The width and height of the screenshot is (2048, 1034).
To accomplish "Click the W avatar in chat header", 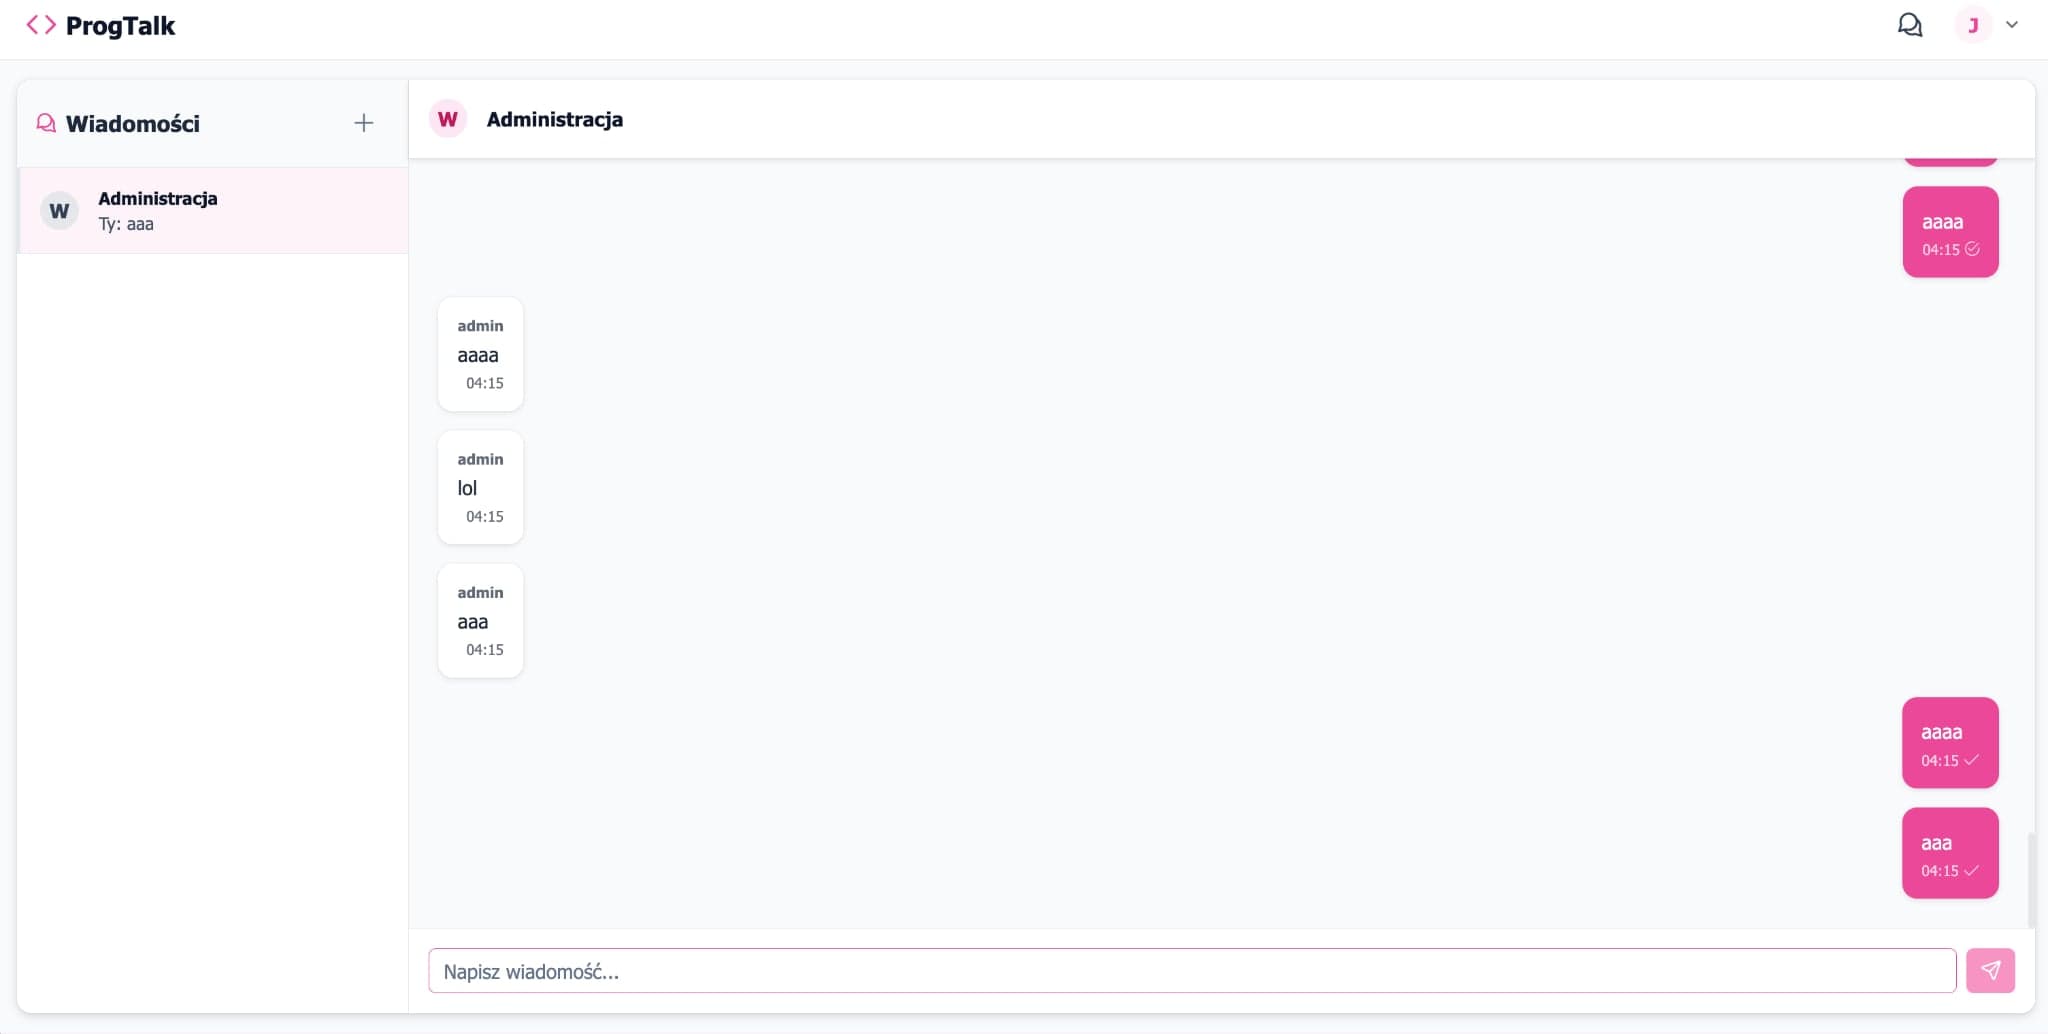I will (x=448, y=119).
